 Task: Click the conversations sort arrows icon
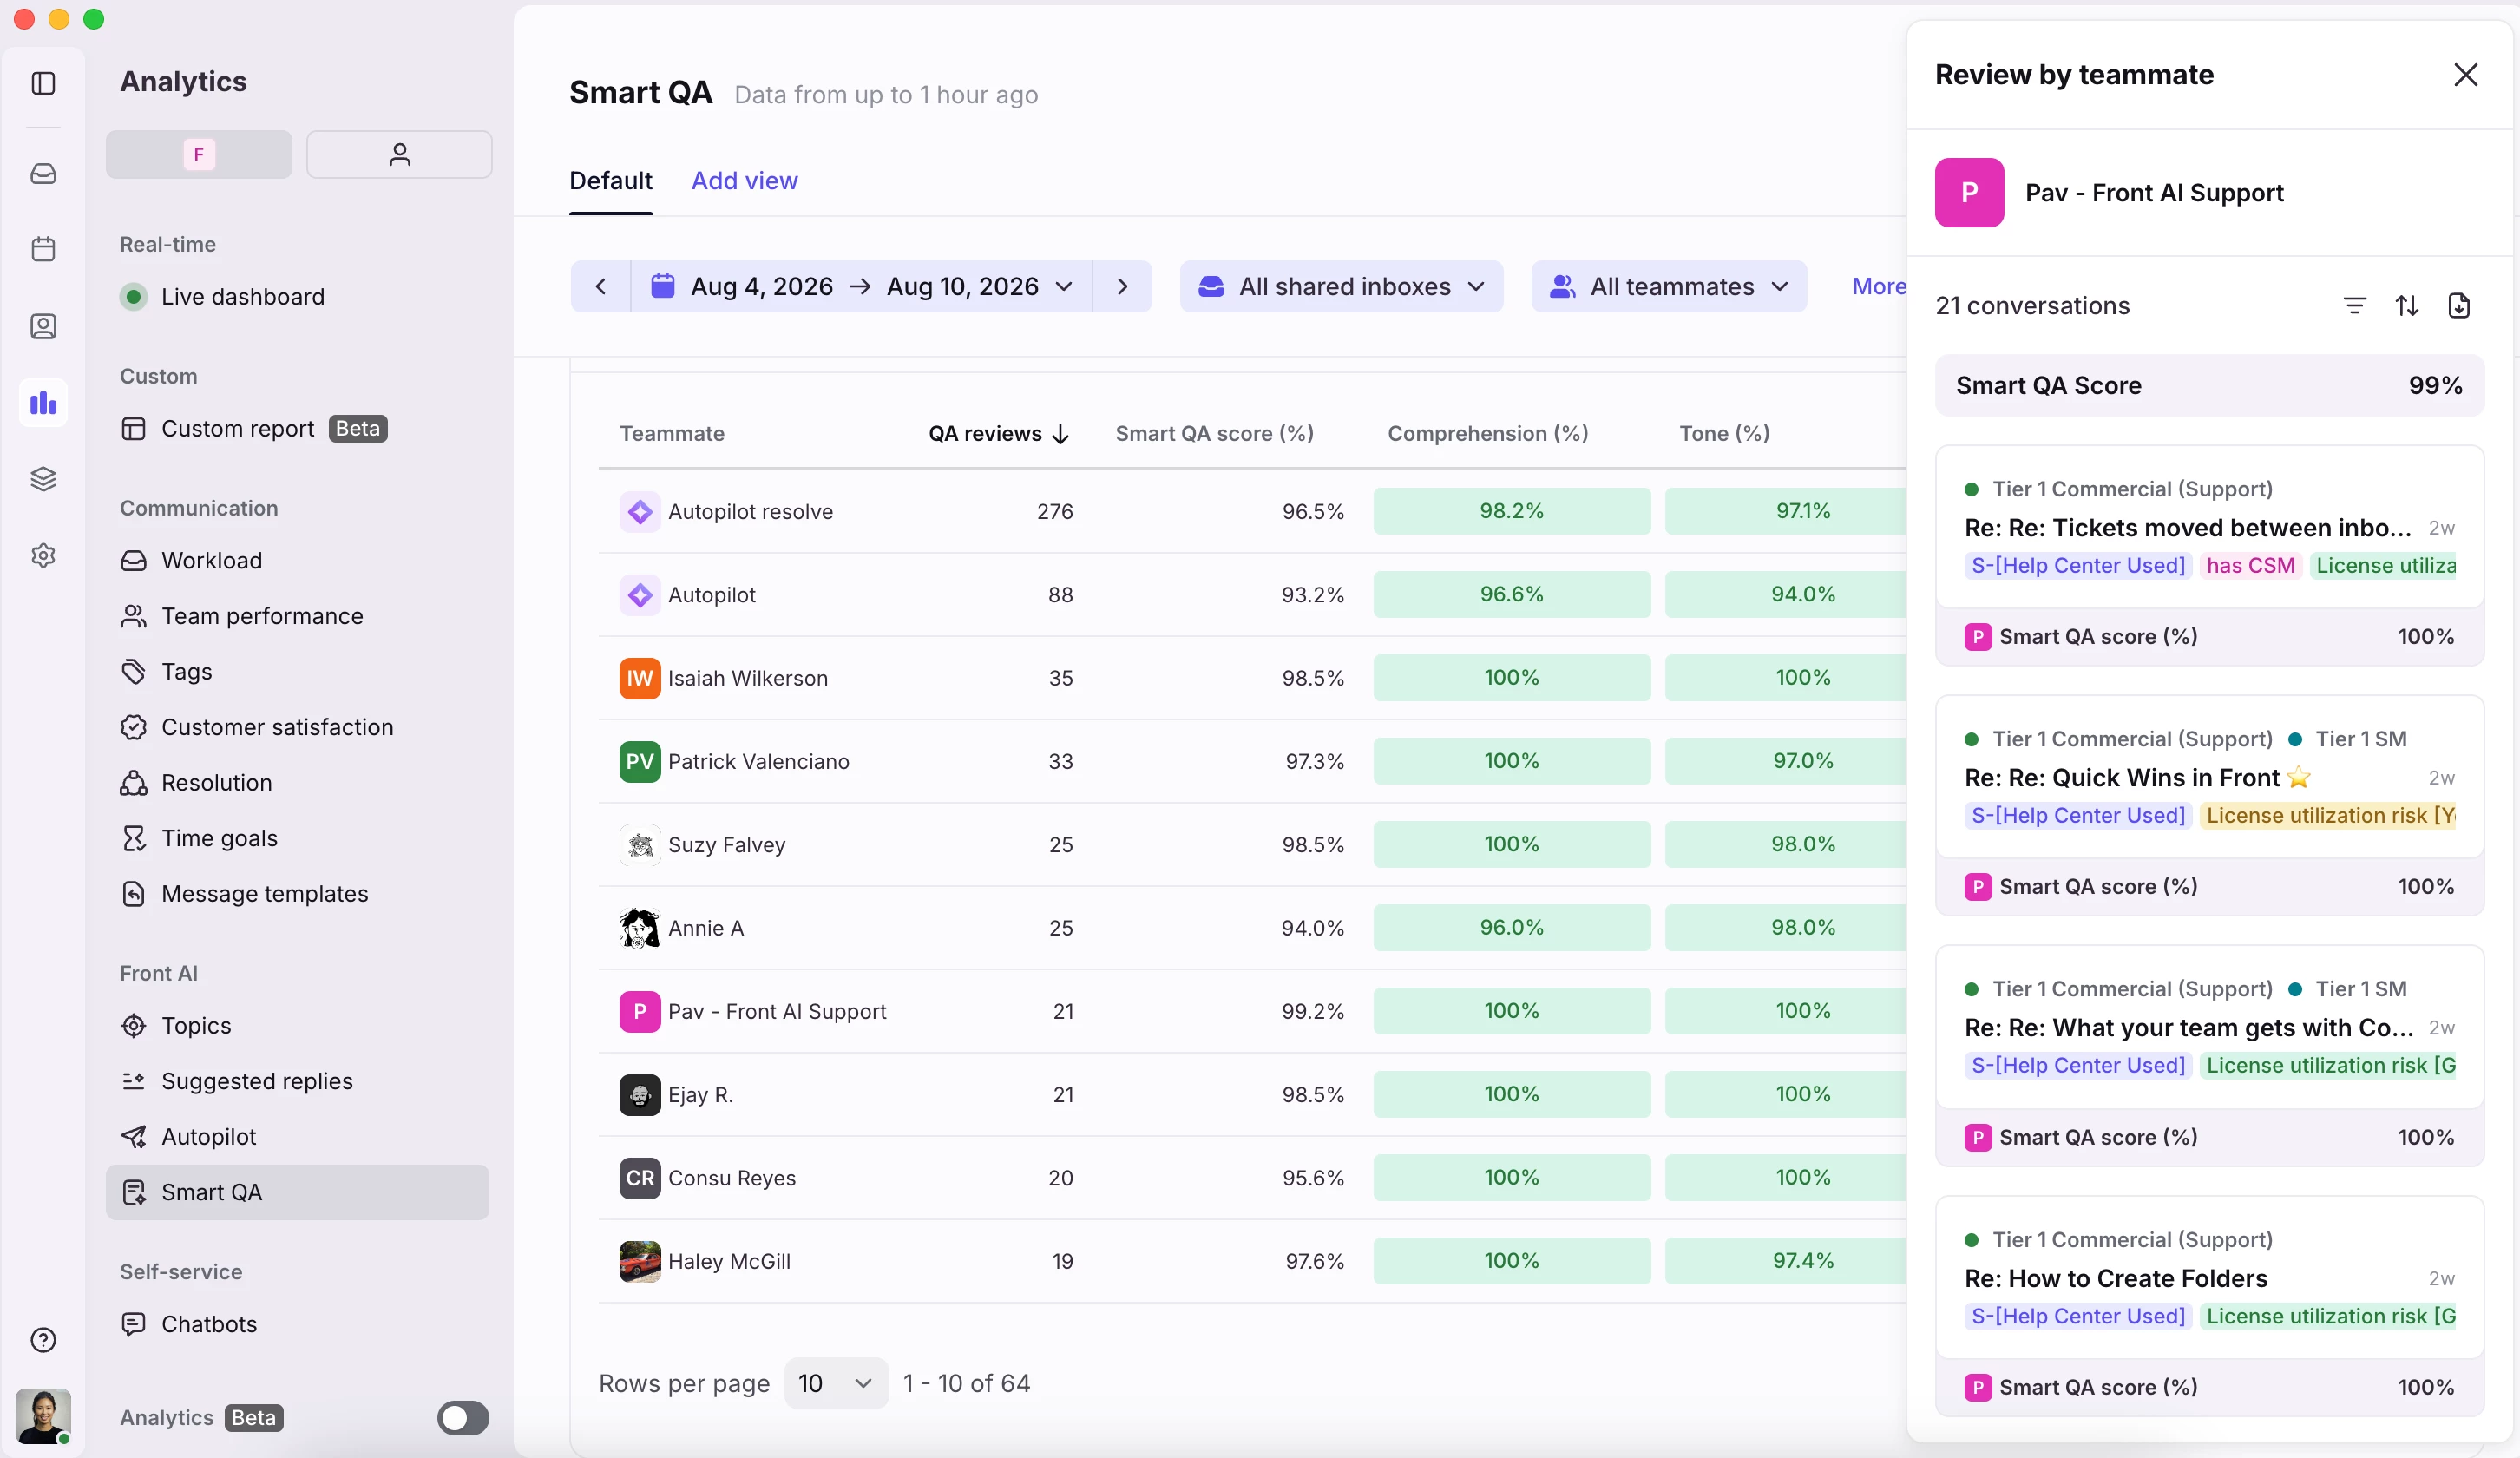[x=2407, y=306]
